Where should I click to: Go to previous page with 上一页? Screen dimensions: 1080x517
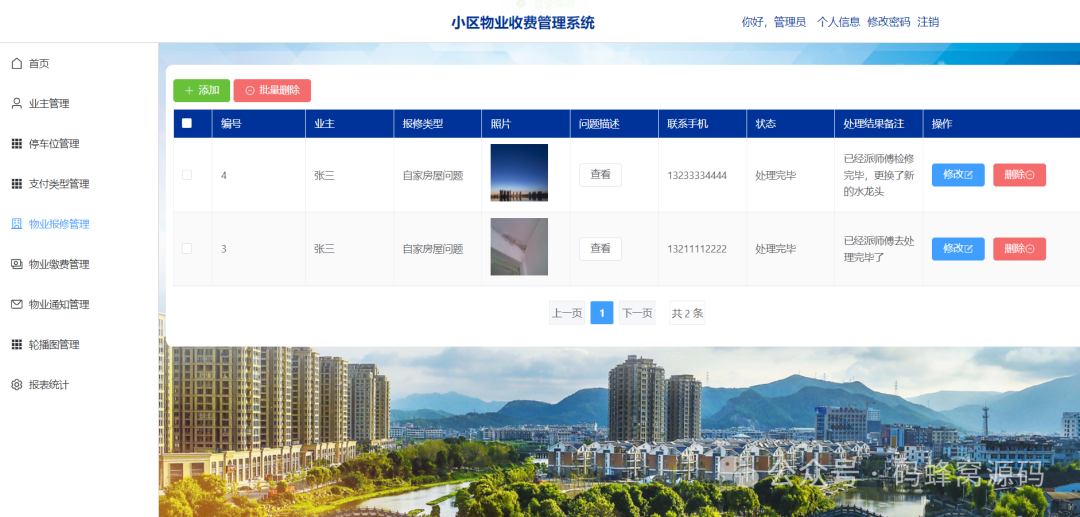(567, 313)
